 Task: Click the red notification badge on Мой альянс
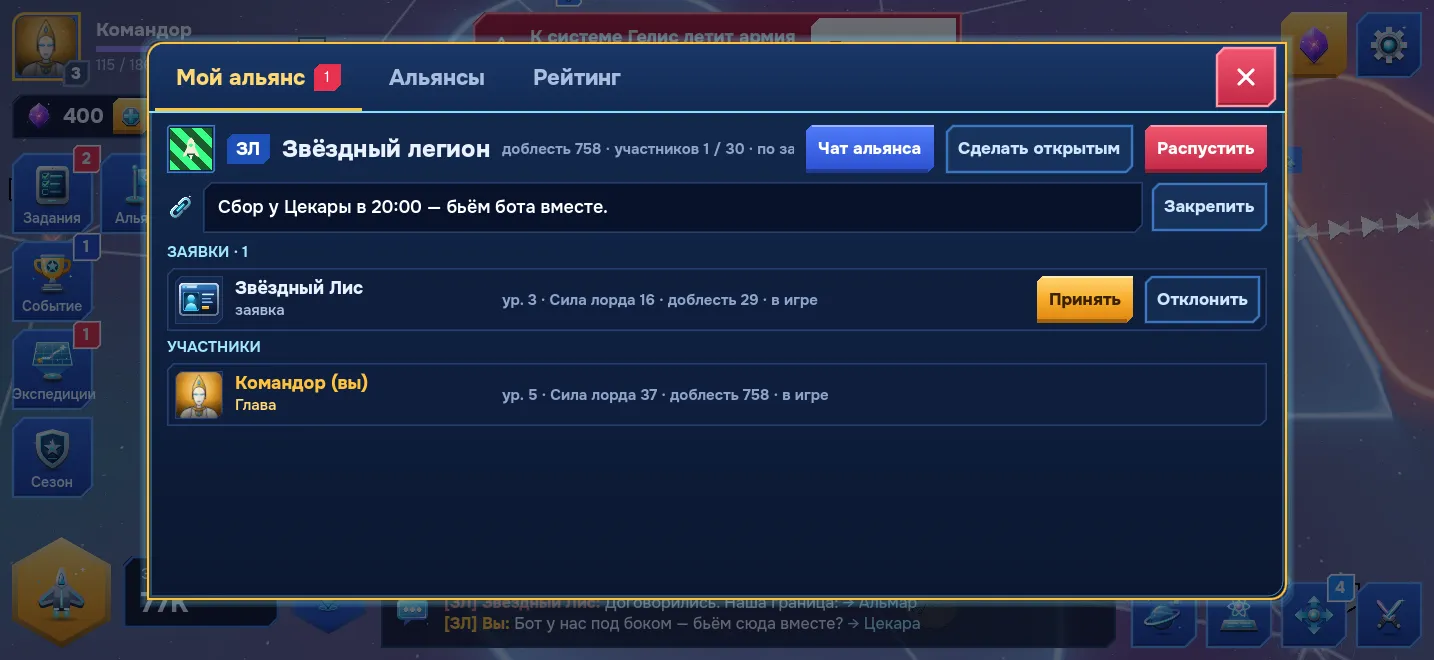pos(327,77)
